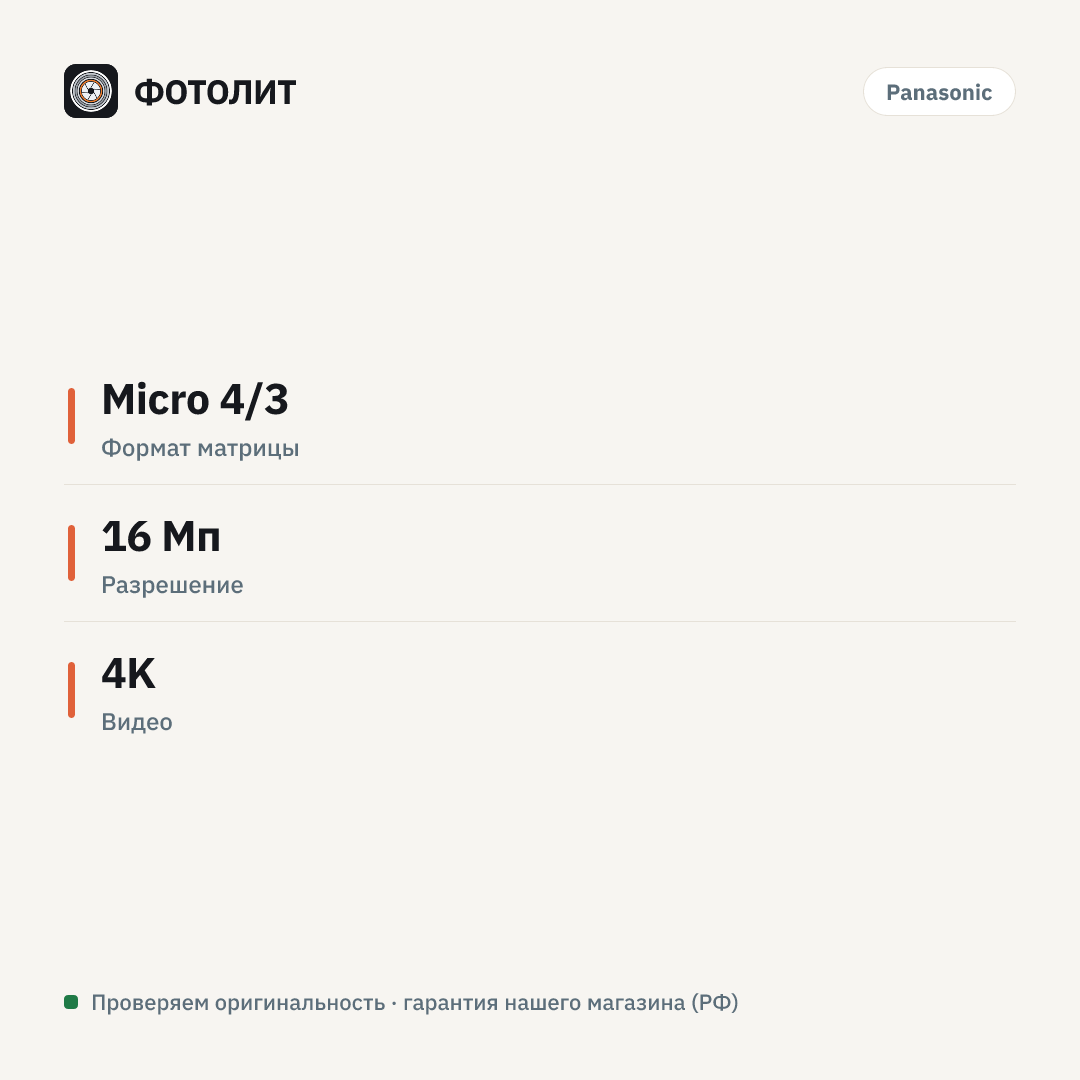This screenshot has height=1080, width=1080.
Task: Click the Формат матрицы label
Action: pyautogui.click(x=200, y=448)
